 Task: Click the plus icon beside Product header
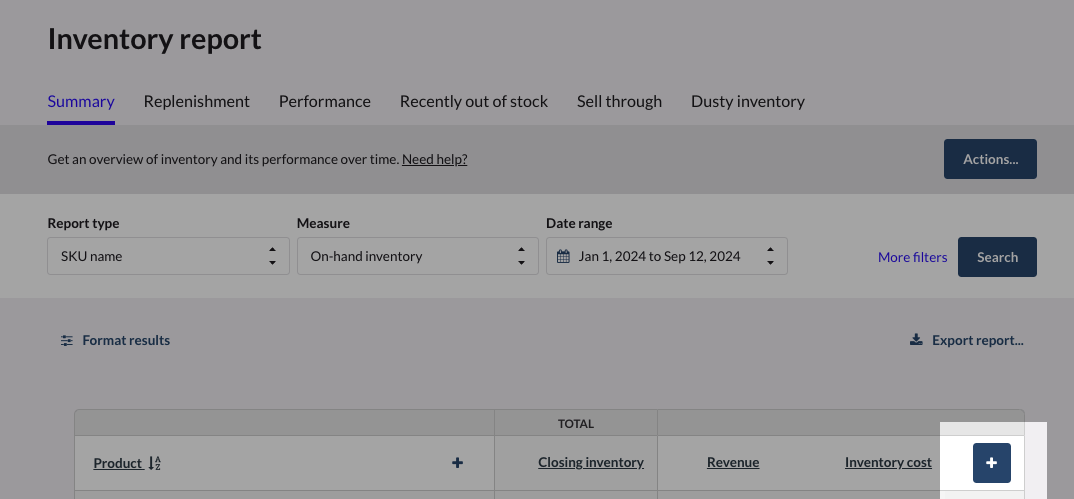point(457,463)
